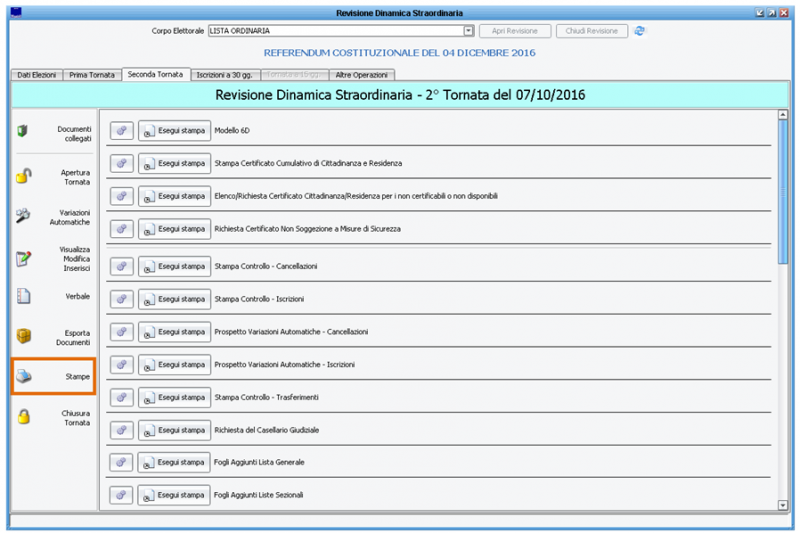Run Esegui stampa for Non Soggezione a Misure
Screen dimensions: 800x533
tap(174, 229)
